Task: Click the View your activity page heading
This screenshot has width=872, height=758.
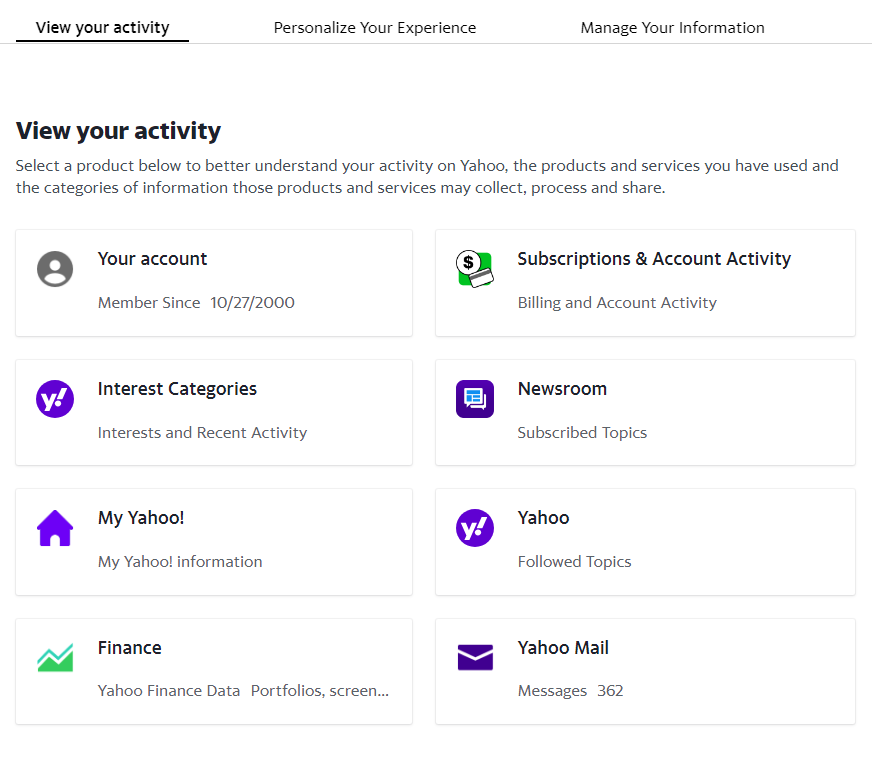Action: pos(118,131)
